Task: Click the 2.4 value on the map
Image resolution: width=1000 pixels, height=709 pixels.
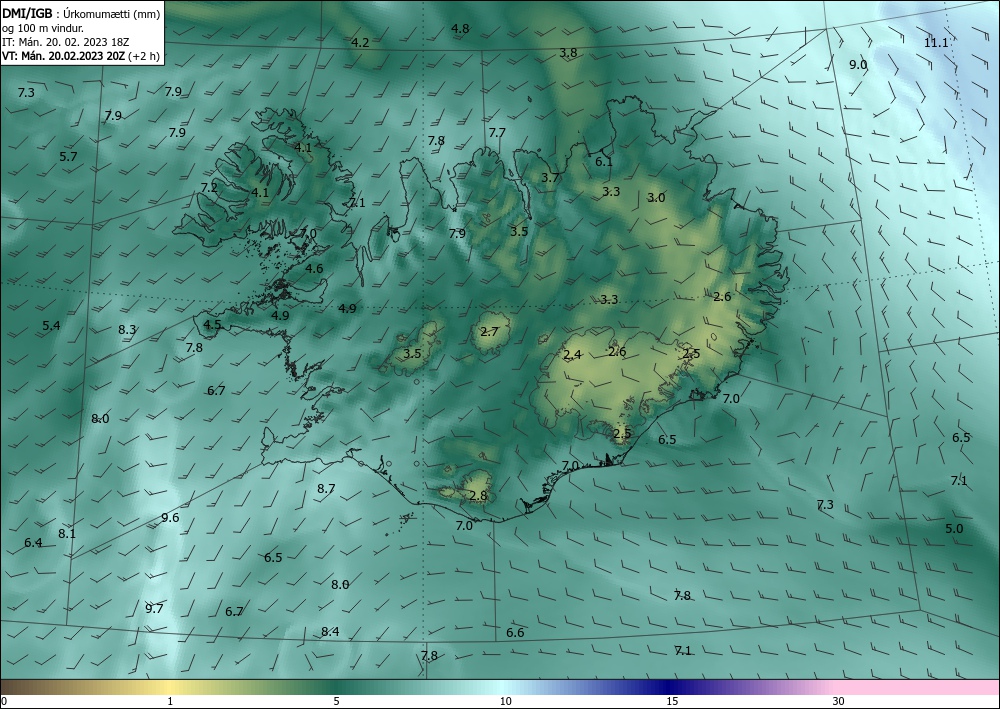Action: [x=572, y=354]
